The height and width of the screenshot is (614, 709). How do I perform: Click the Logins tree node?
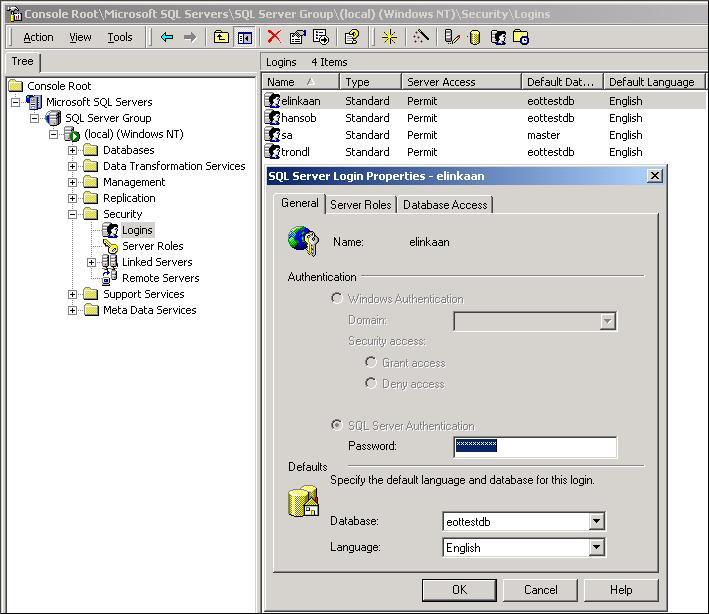[137, 230]
